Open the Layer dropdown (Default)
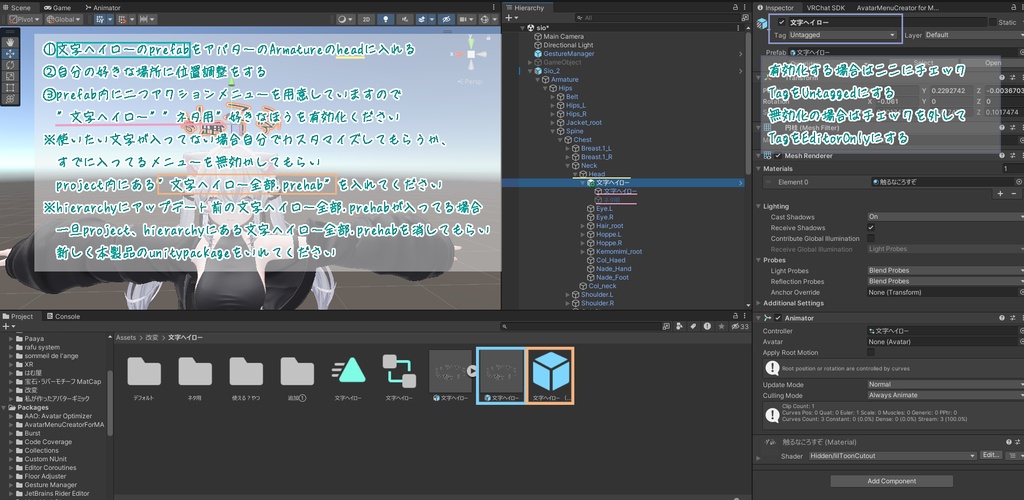The height and width of the screenshot is (500, 1024). [x=974, y=35]
